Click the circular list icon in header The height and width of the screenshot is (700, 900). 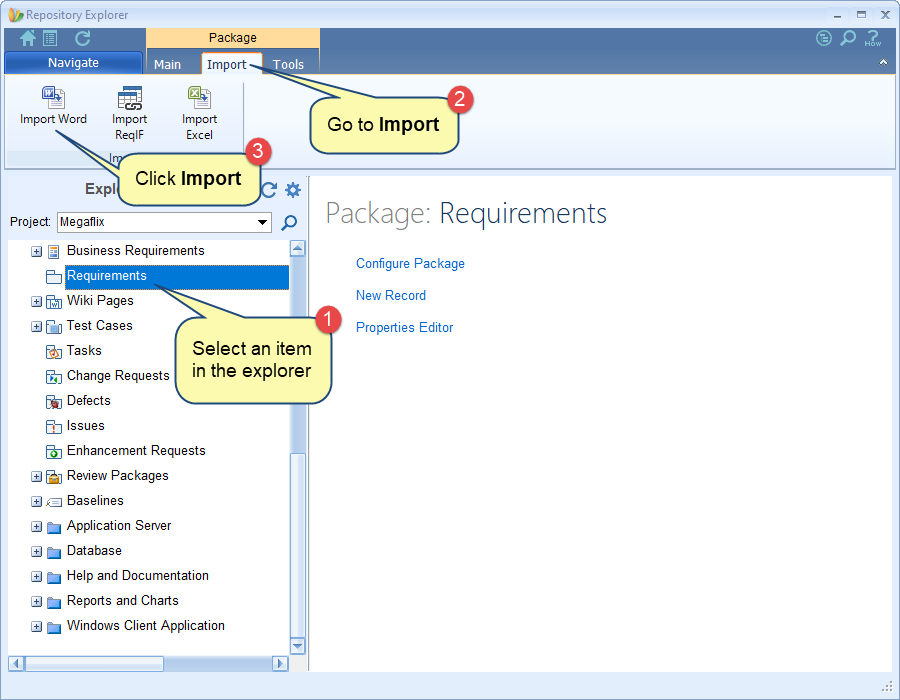pyautogui.click(x=824, y=38)
